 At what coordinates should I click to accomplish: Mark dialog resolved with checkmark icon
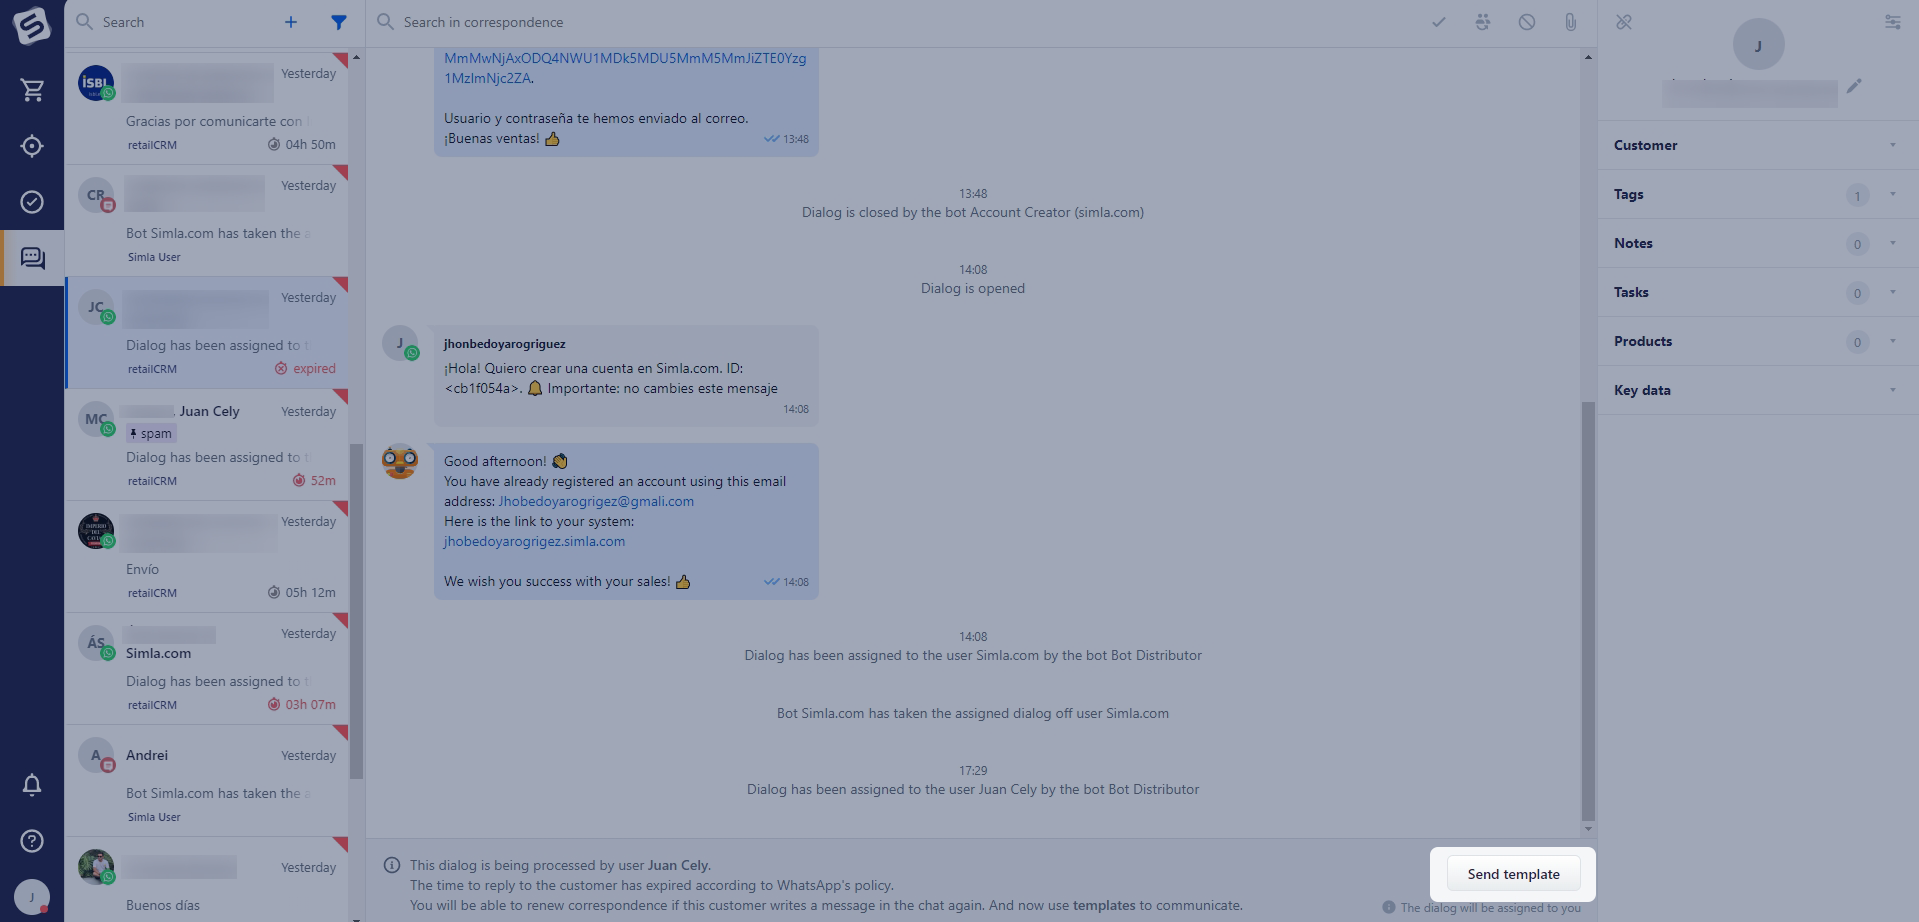(1439, 22)
